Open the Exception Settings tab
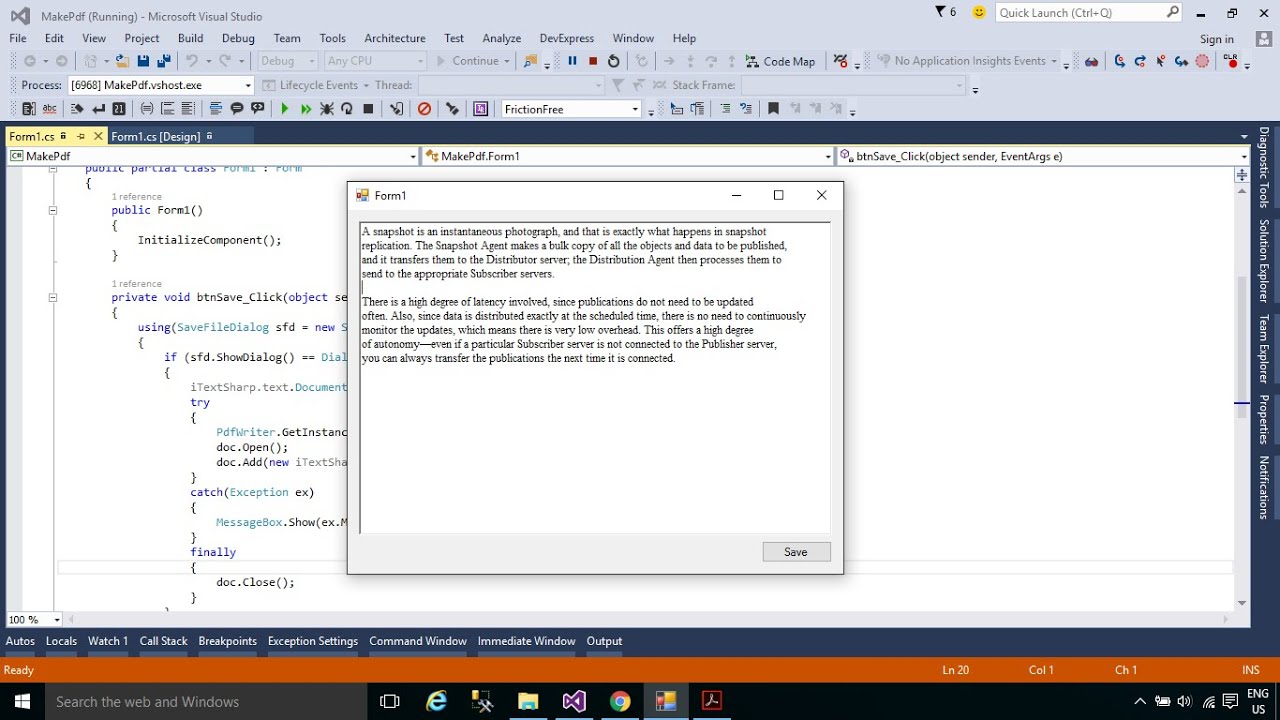1280x720 pixels. point(312,641)
